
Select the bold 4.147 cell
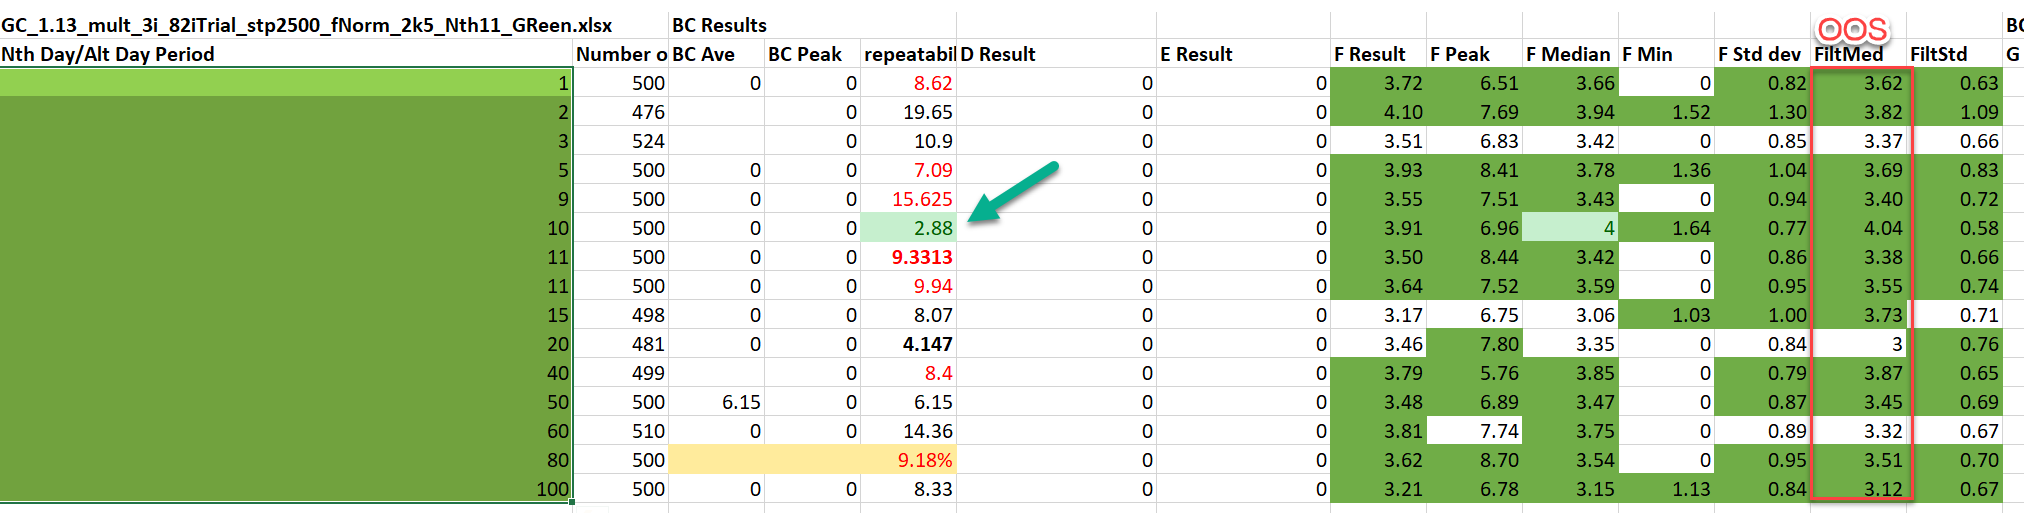point(908,344)
